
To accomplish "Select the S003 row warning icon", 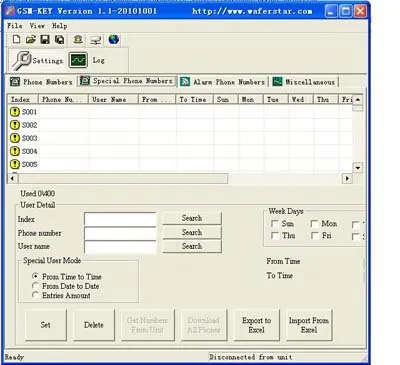I will (x=15, y=138).
